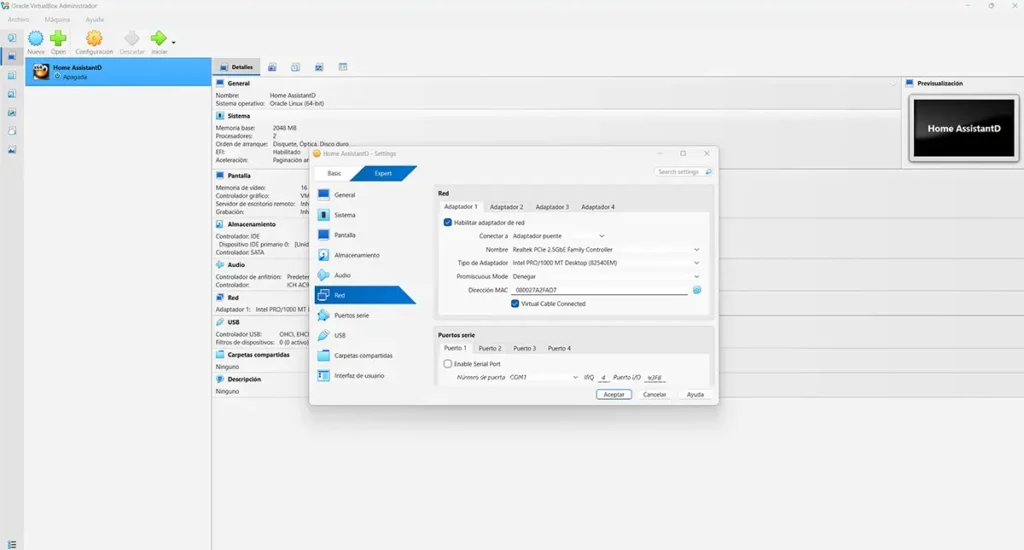
Task: Click the Aceptar button
Action: (614, 395)
